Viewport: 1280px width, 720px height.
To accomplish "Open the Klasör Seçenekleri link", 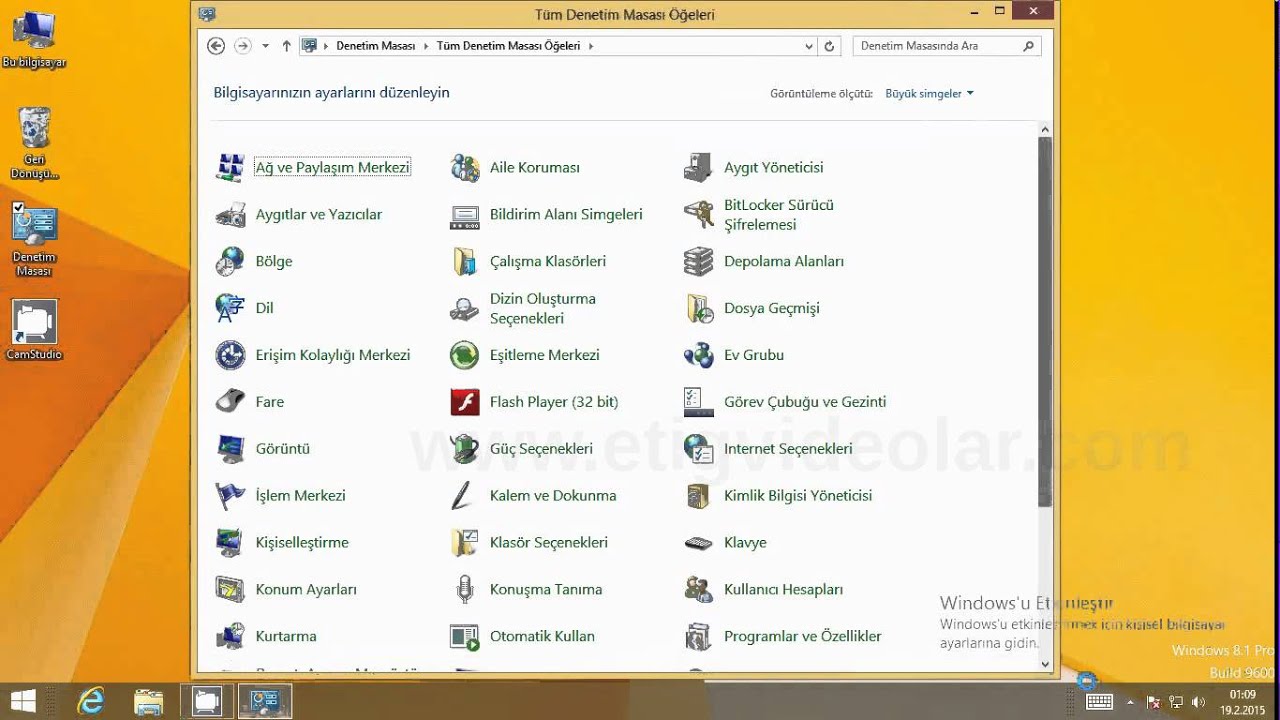I will click(x=549, y=543).
